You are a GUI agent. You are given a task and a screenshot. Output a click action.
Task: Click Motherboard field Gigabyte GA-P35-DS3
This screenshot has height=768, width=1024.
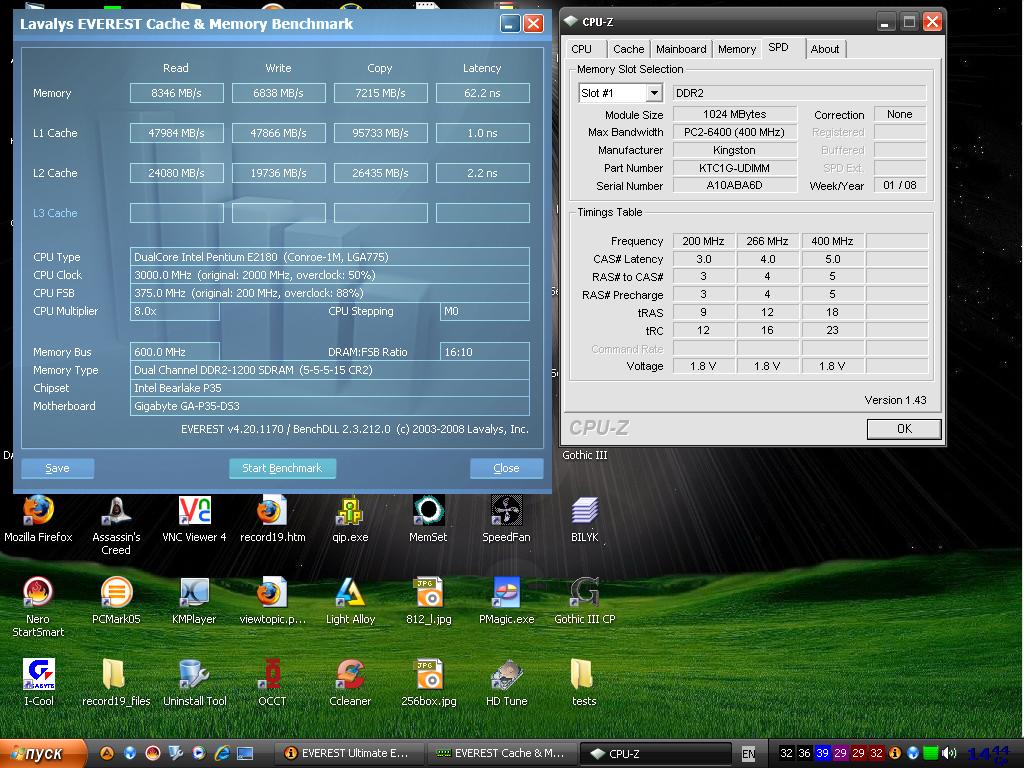[329, 406]
